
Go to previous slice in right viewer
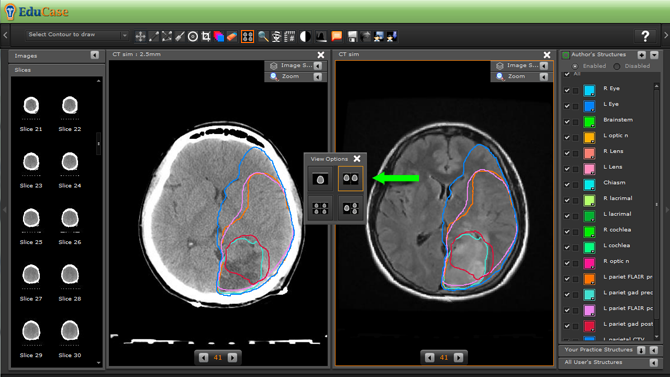pyautogui.click(x=429, y=357)
